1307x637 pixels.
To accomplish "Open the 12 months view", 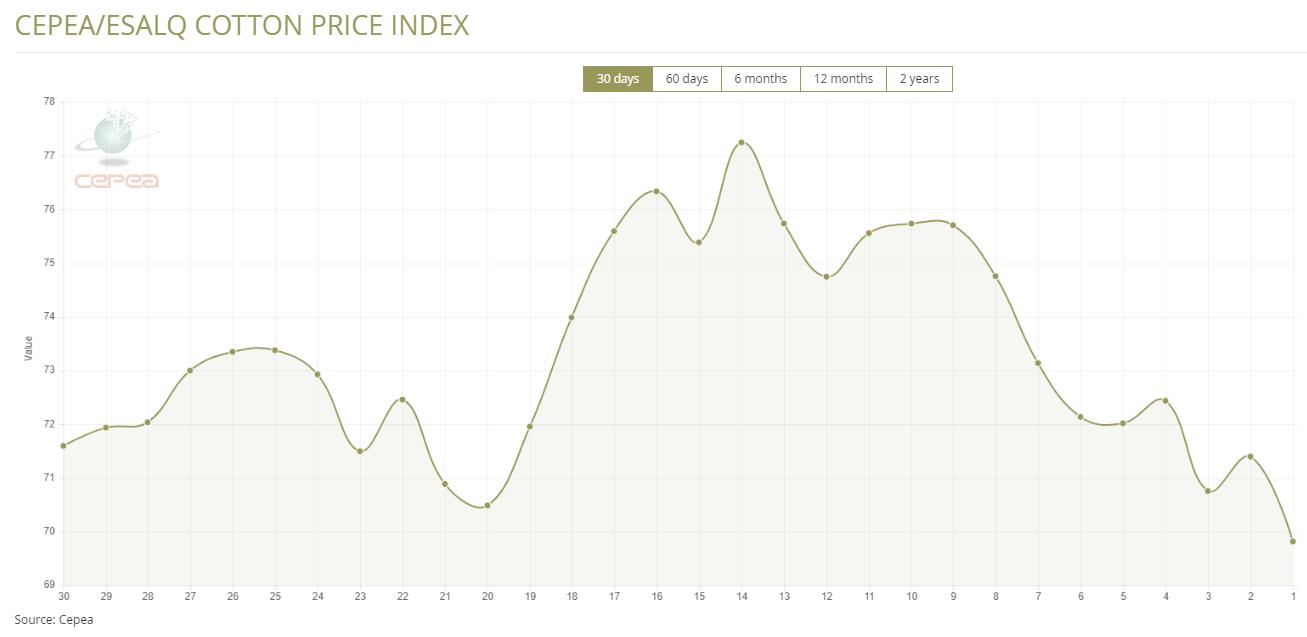I will [x=843, y=79].
